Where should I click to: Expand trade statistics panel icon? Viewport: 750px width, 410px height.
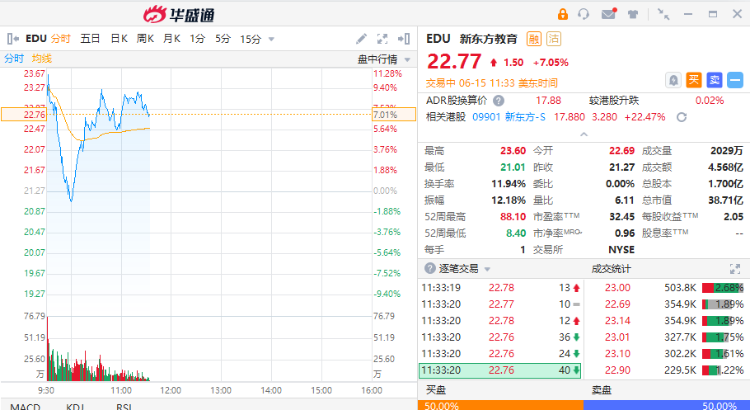click(735, 269)
